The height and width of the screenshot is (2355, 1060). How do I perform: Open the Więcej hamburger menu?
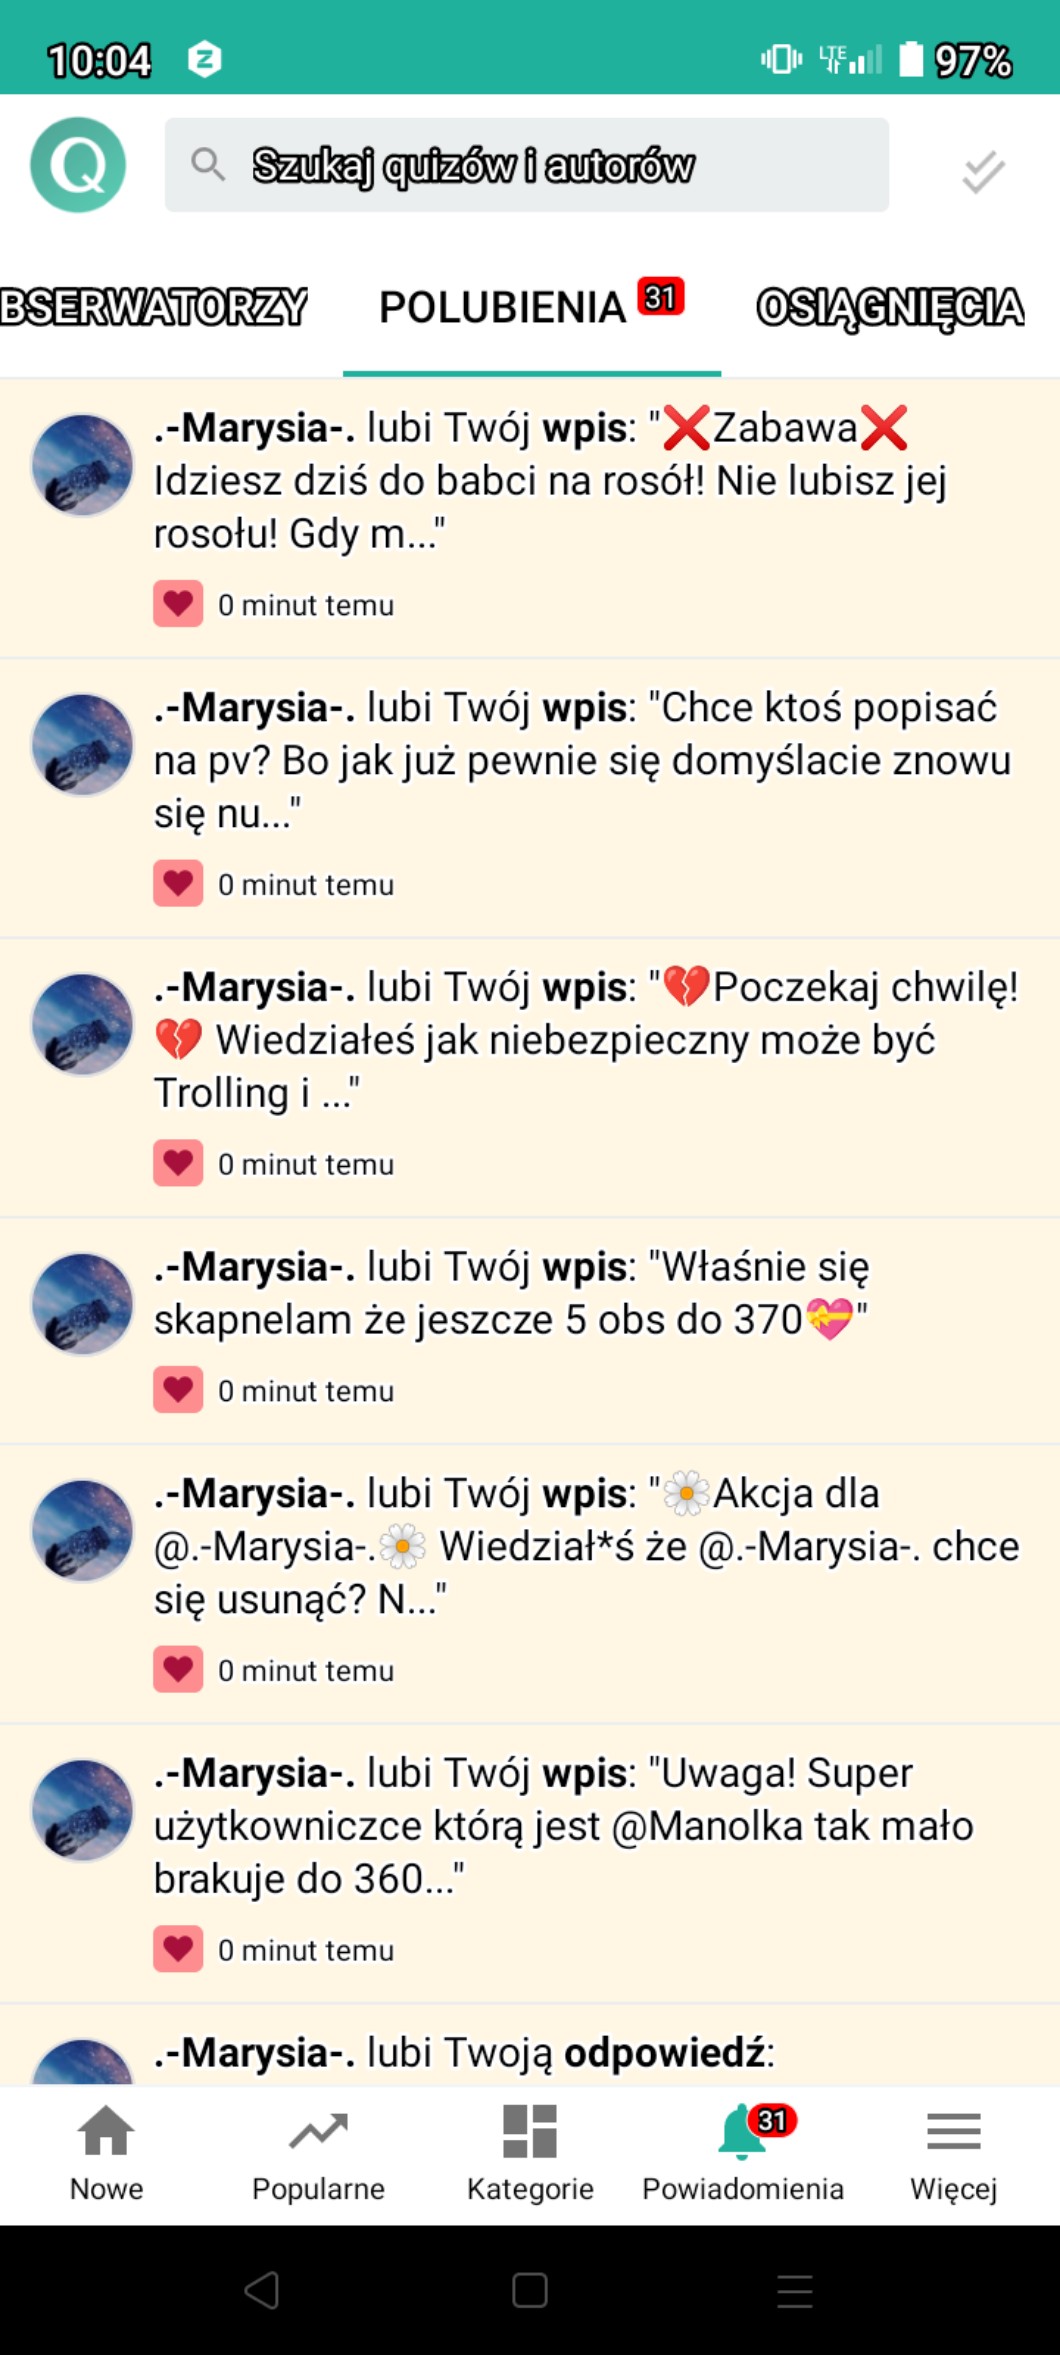pos(954,2153)
